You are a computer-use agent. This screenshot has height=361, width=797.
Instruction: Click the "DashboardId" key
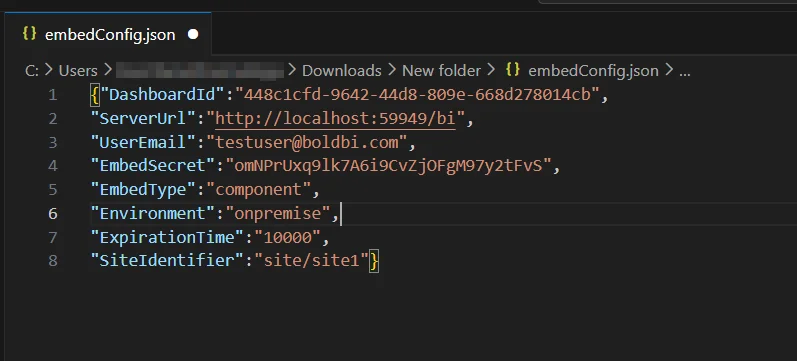coord(162,95)
